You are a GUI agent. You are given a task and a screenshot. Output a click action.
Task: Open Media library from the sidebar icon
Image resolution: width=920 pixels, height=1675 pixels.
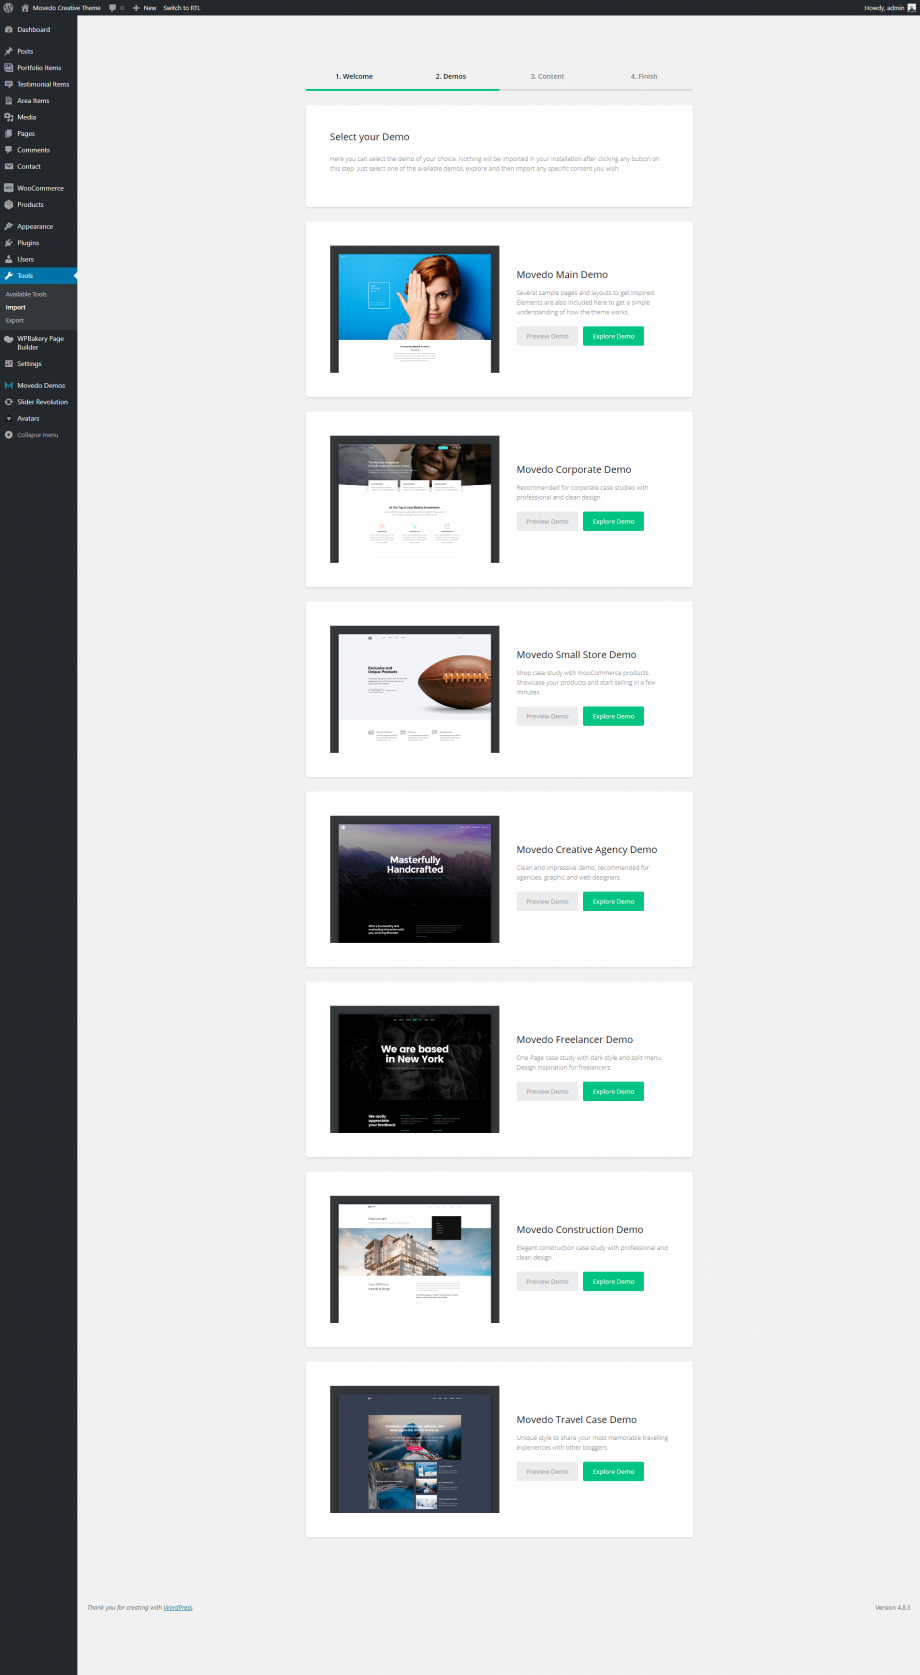(x=9, y=117)
